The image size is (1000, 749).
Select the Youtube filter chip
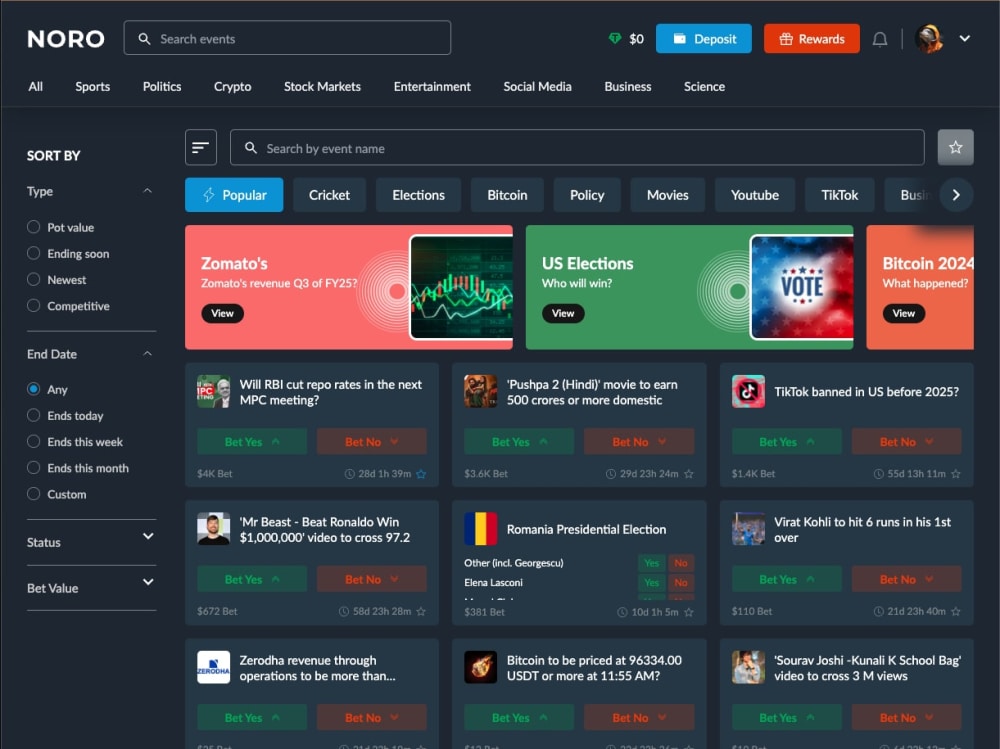point(754,195)
